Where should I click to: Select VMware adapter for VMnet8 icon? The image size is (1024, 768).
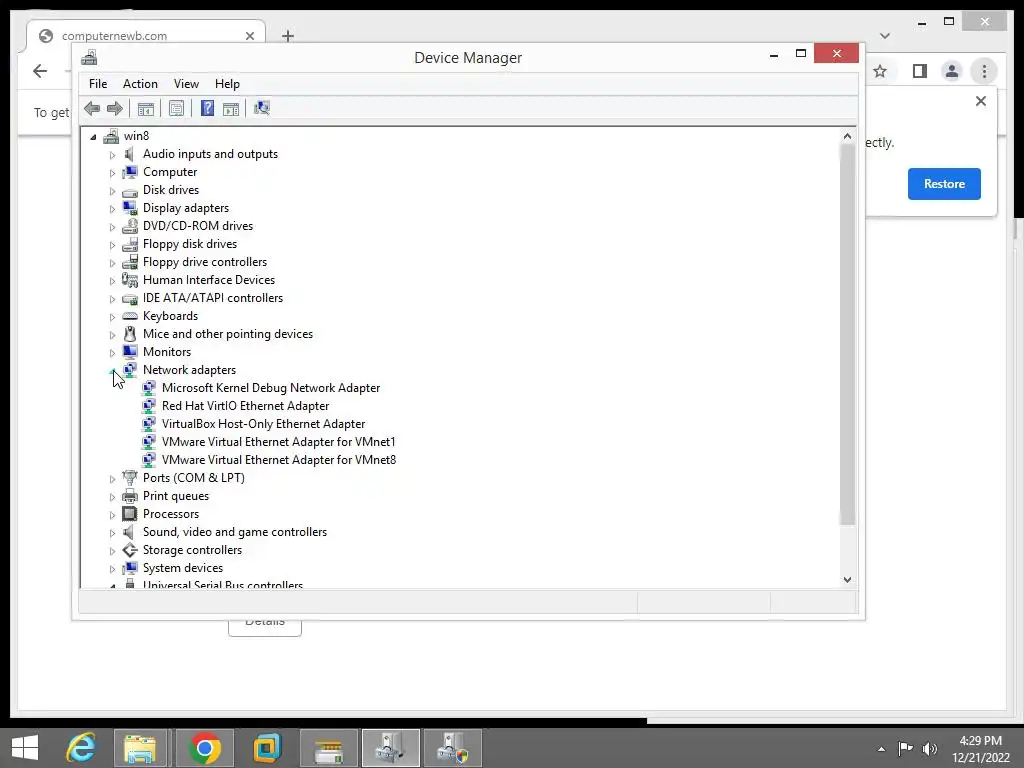click(x=149, y=460)
